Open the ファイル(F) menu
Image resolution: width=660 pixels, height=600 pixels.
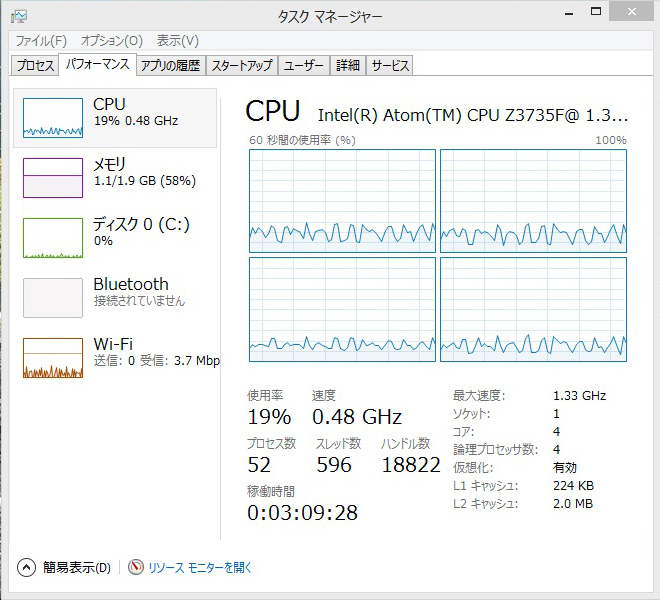click(41, 41)
